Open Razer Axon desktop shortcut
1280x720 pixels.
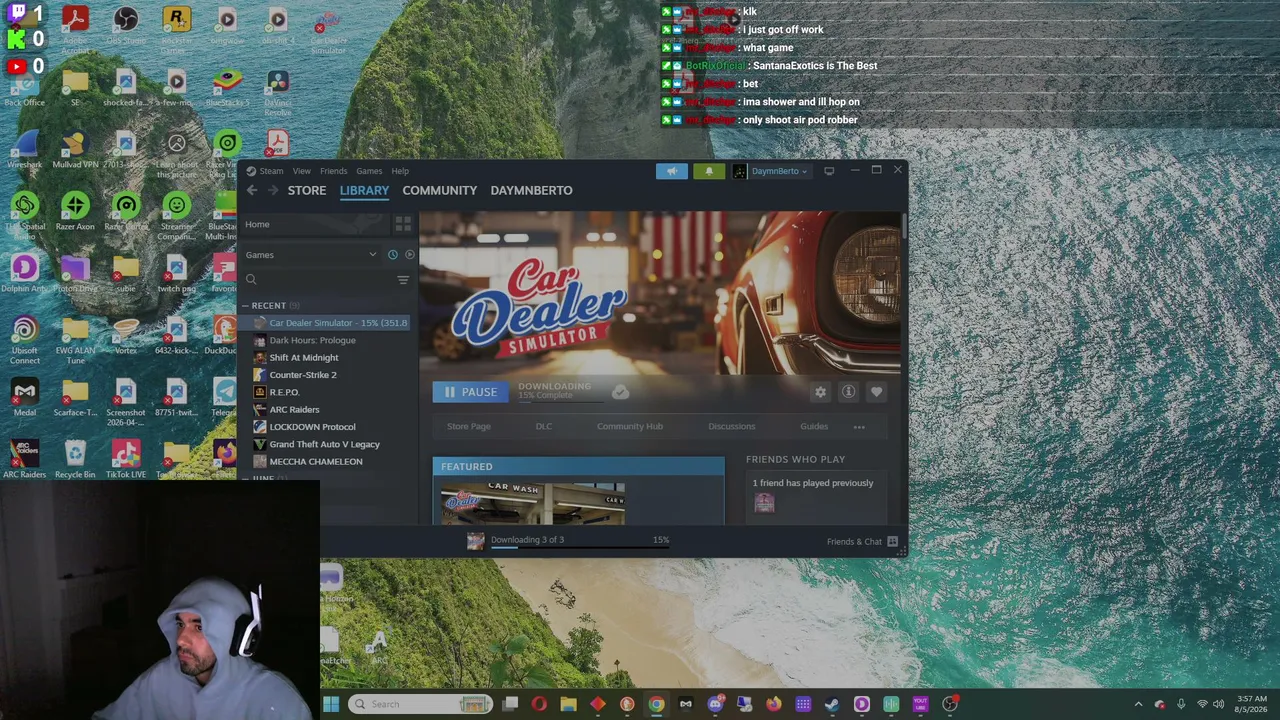pyautogui.click(x=75, y=212)
